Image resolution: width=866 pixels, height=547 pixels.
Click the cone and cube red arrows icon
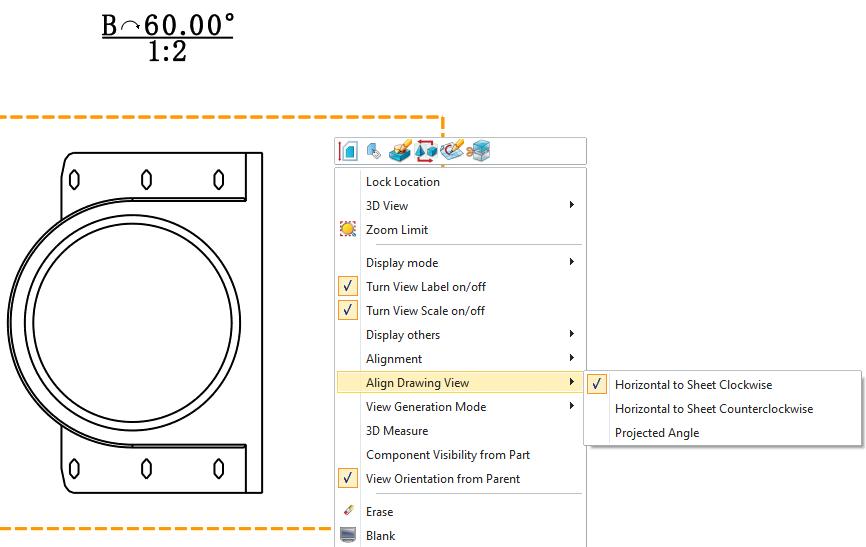coord(426,151)
